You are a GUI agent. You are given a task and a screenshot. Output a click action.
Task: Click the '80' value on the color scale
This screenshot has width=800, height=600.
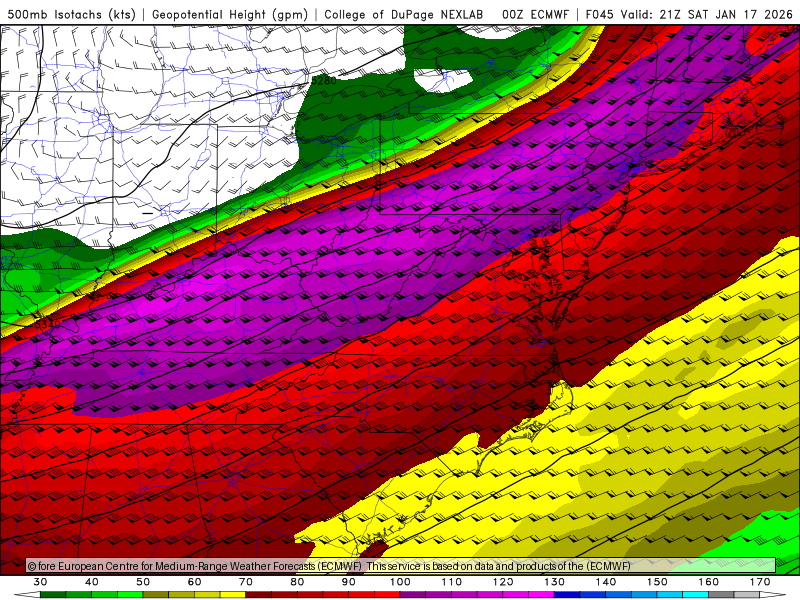click(x=297, y=582)
